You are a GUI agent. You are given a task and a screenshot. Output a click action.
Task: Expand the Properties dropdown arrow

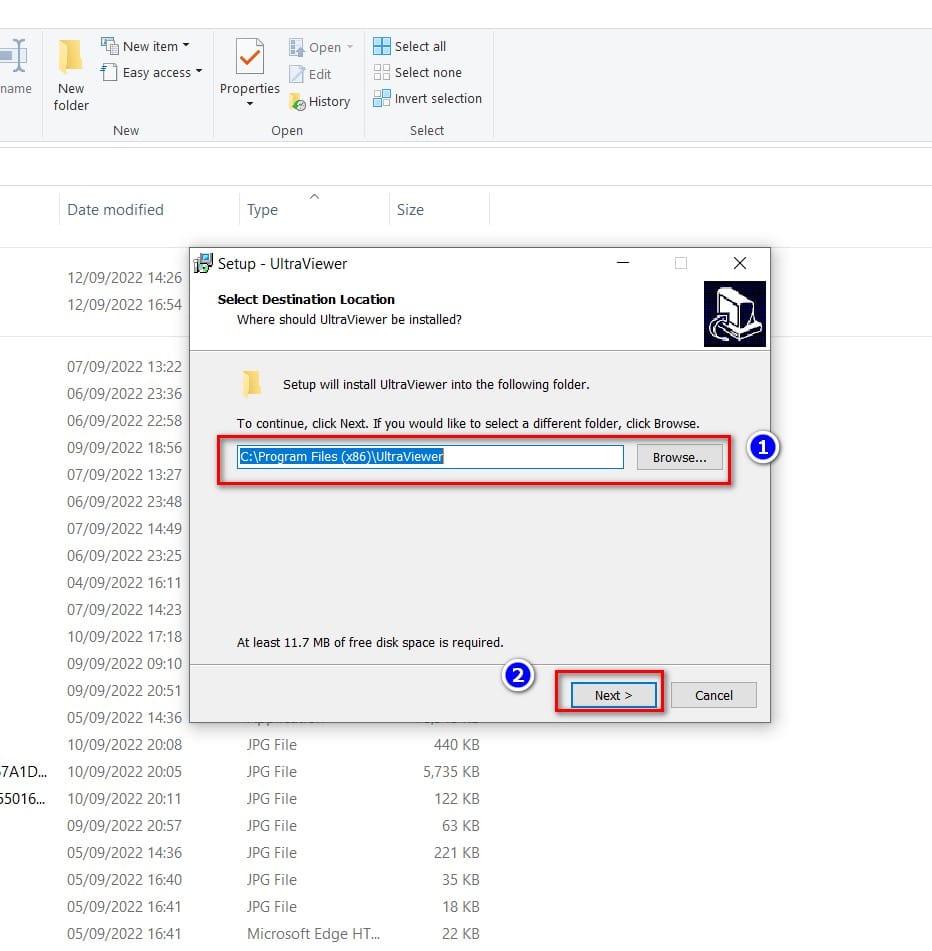[x=250, y=104]
